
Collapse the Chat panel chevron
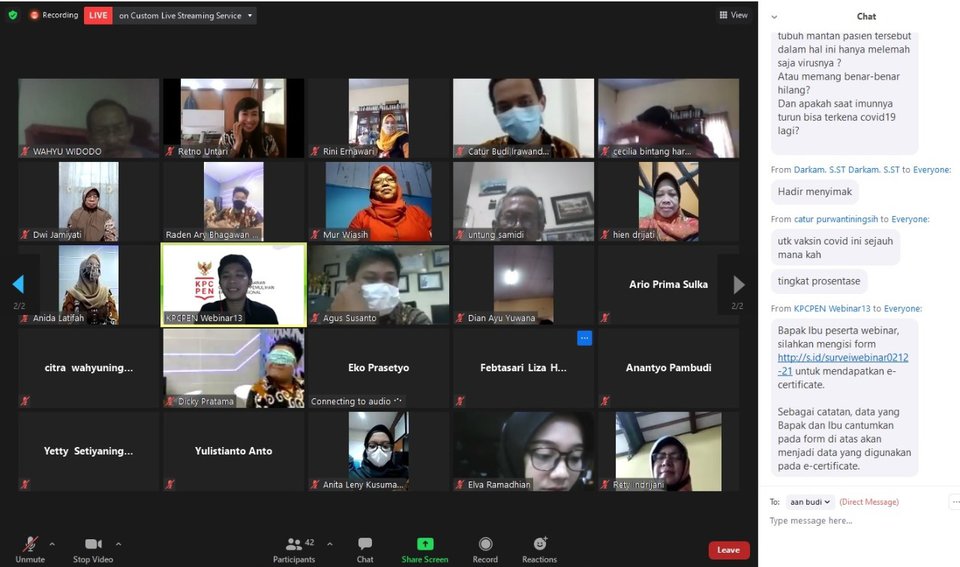point(774,17)
